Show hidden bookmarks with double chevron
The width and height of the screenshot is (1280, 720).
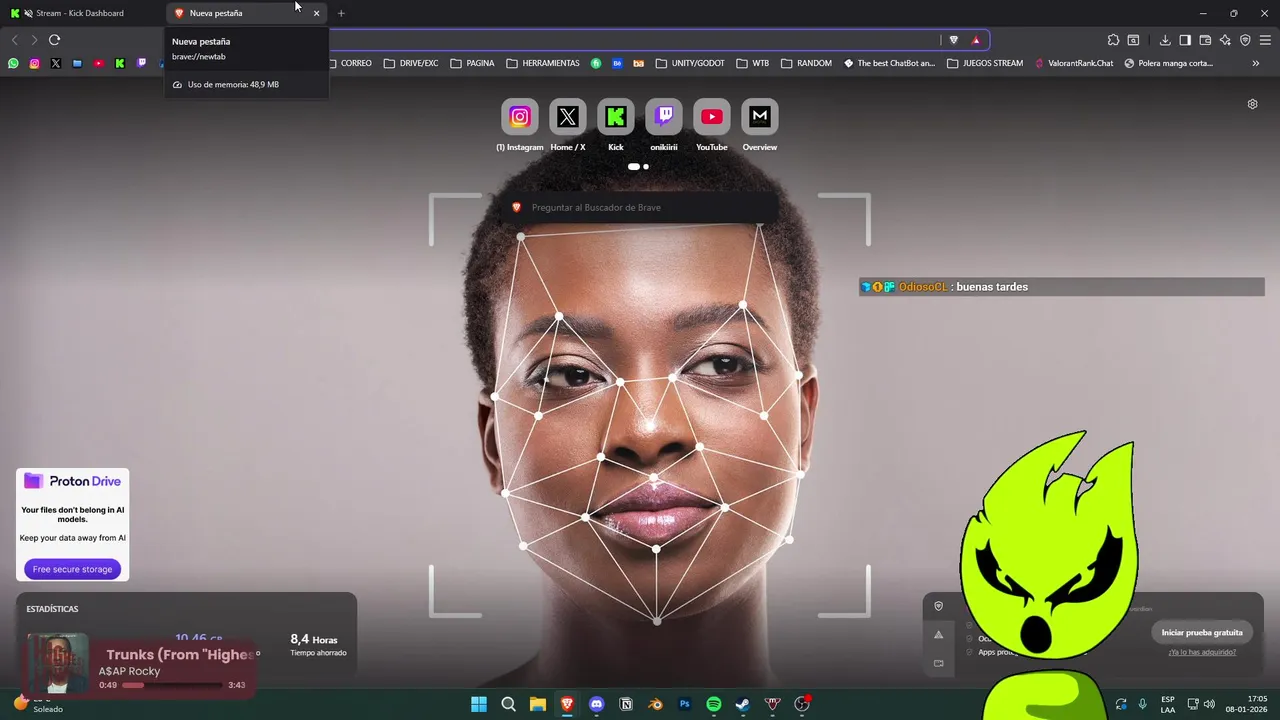pos(1256,63)
